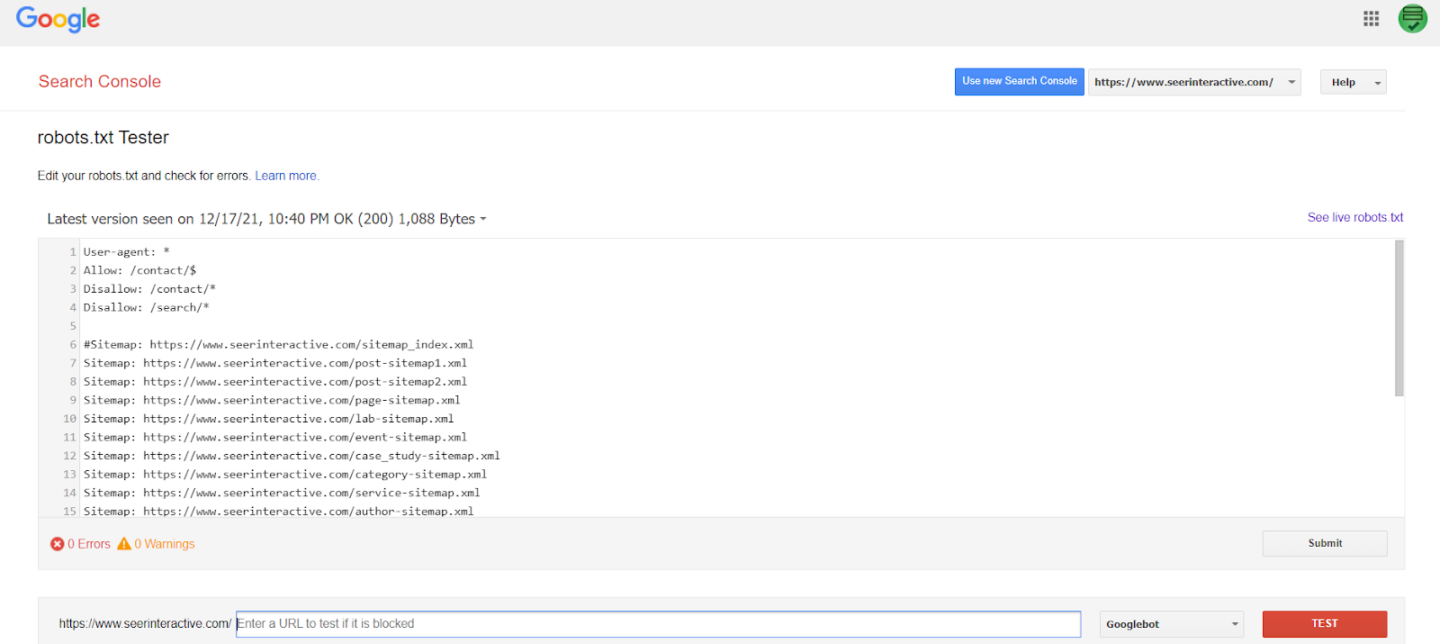Click the Google apps grid icon
Screen dimensions: 1440x644
pos(1371,18)
